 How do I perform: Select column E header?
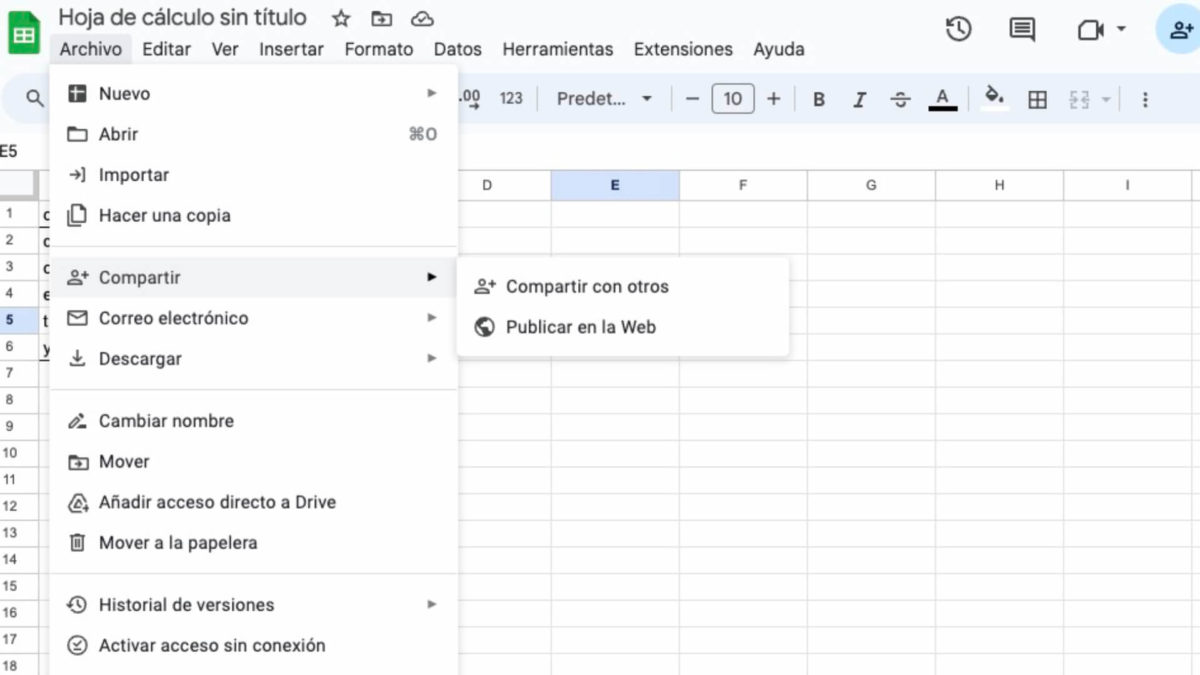pyautogui.click(x=615, y=185)
